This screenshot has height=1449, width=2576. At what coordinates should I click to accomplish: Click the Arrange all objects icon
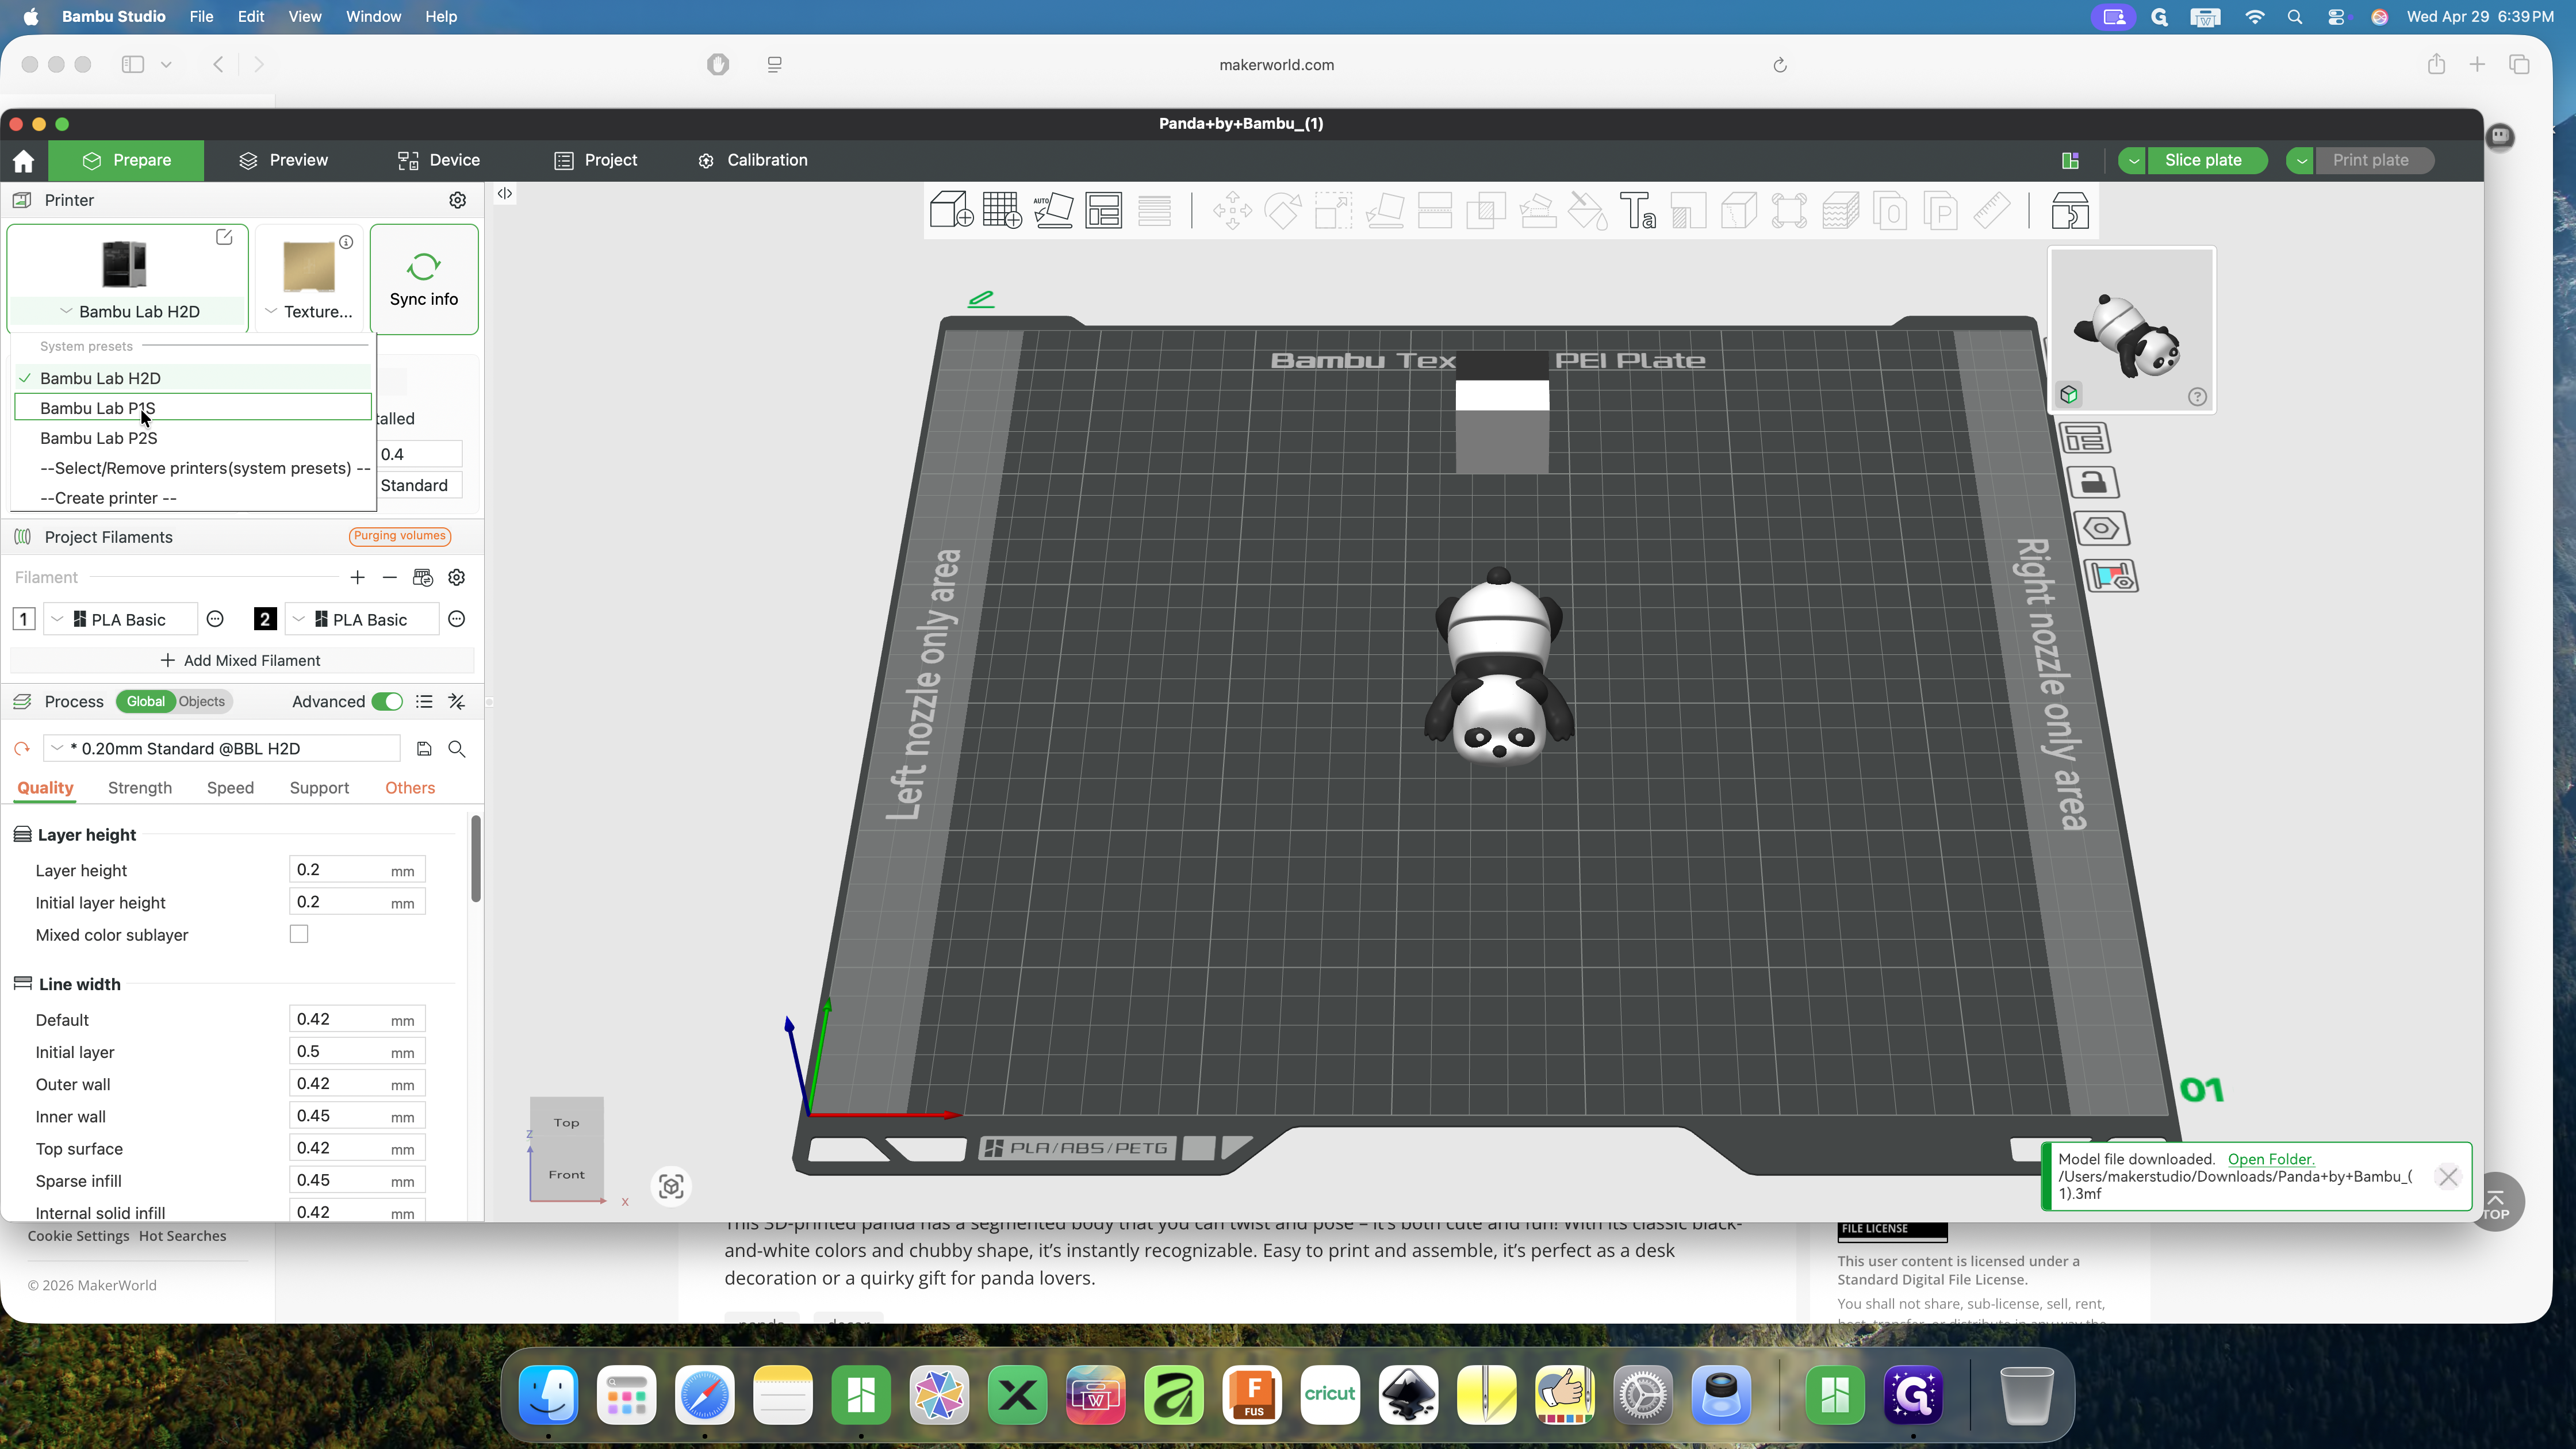coord(1104,211)
